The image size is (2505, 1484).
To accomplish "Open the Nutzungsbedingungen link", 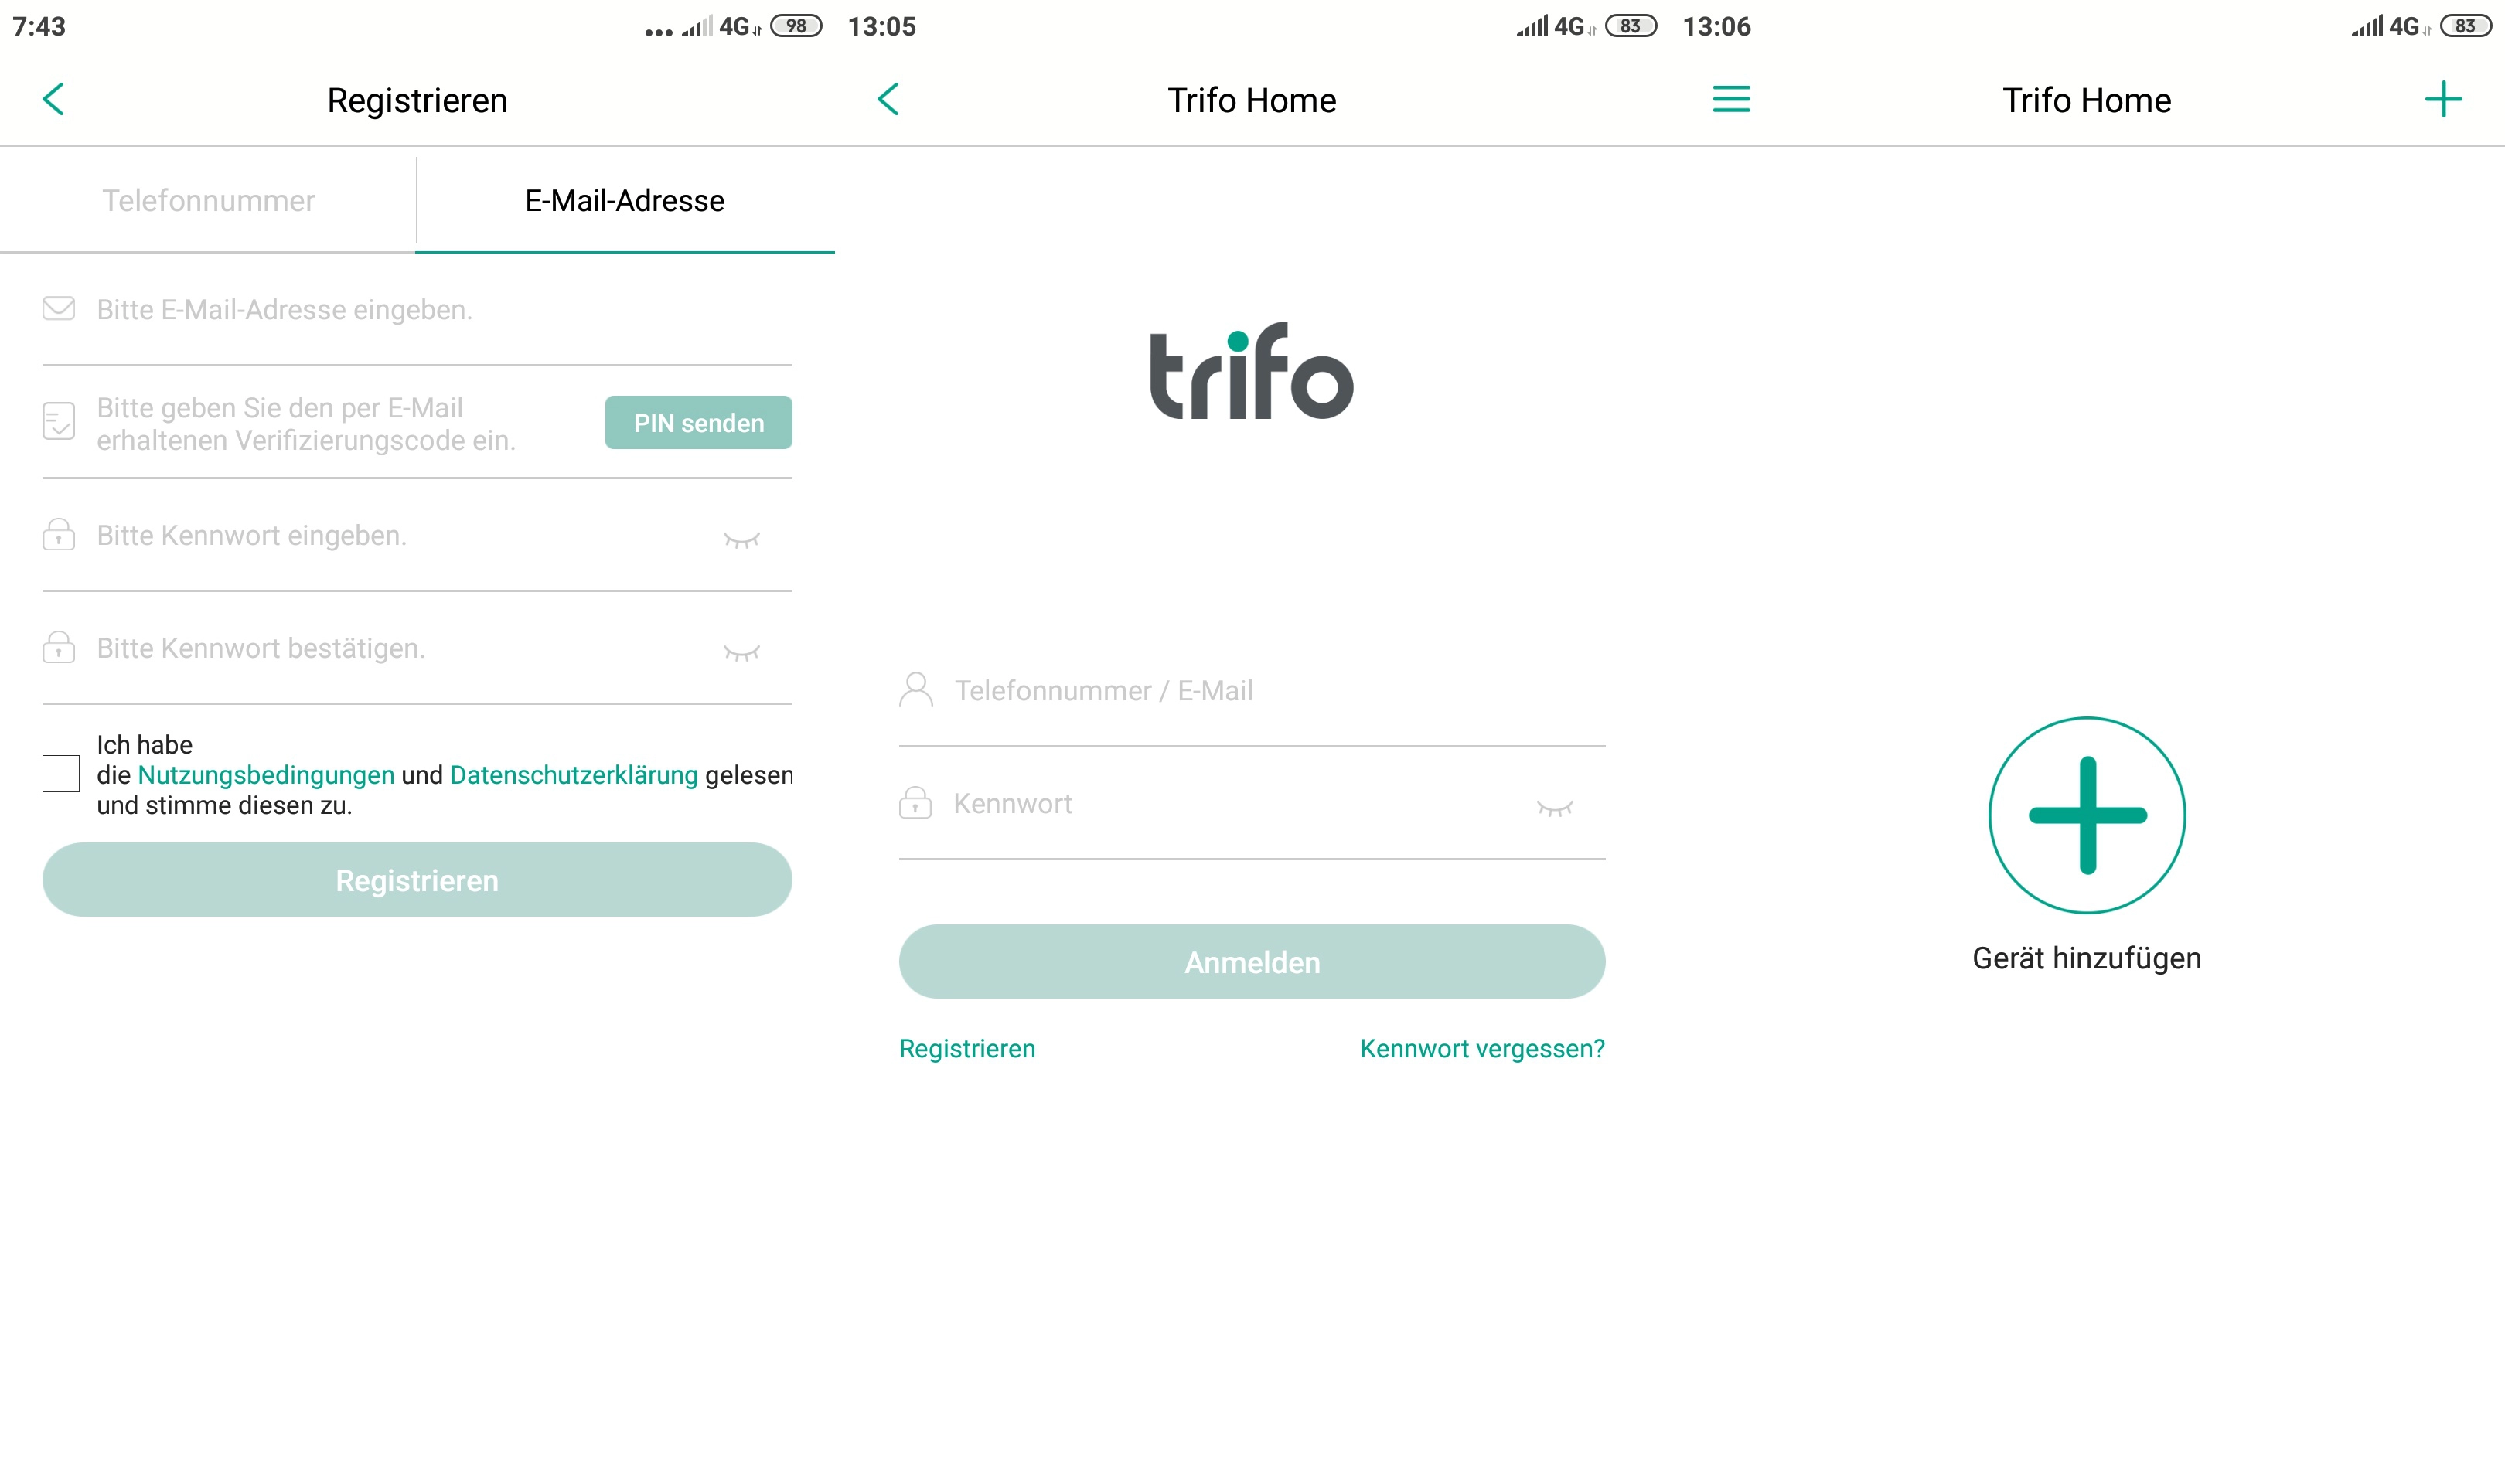I will click(x=266, y=775).
